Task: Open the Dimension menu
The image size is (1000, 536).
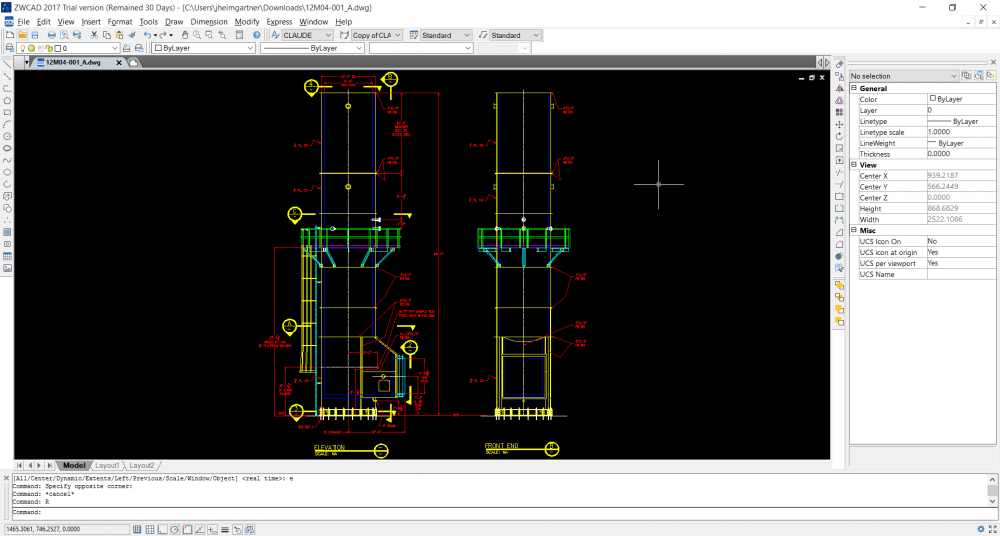Action: click(x=209, y=21)
